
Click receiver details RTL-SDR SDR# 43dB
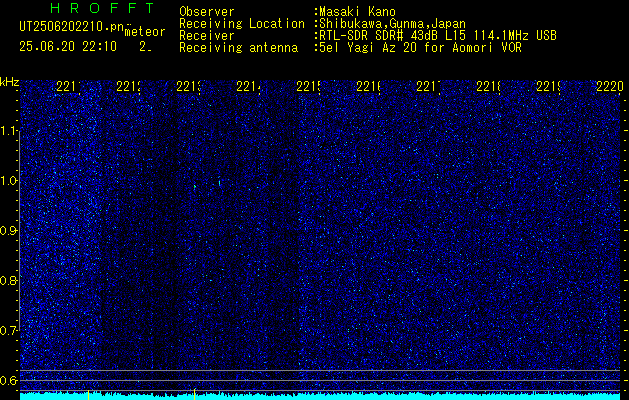[x=380, y=36]
